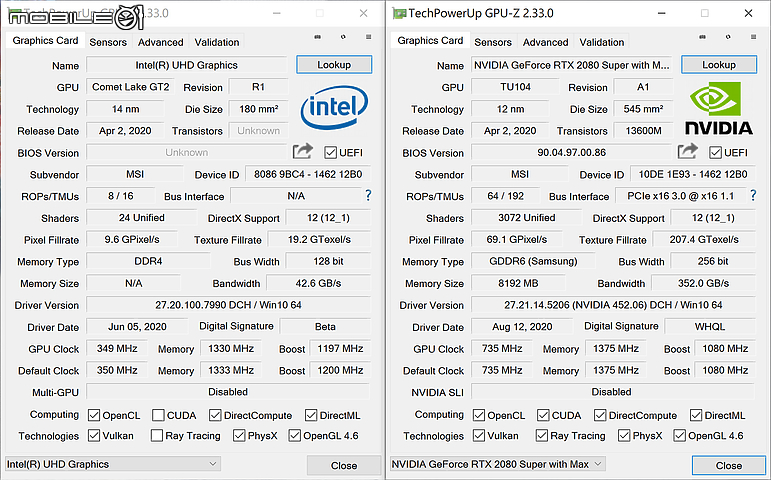
Task: Toggle the Vulkan checkbox in the Intel window
Action: click(x=94, y=436)
